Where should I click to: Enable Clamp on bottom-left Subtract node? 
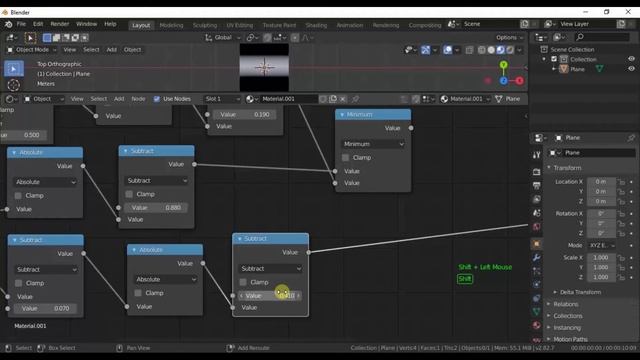point(18,283)
